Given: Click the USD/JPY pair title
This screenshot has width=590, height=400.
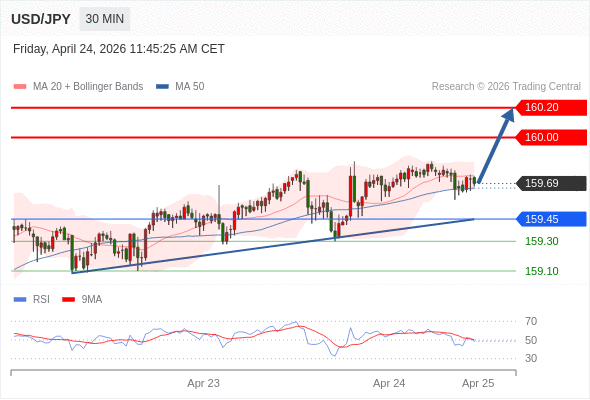Looking at the screenshot, I should pyautogui.click(x=41, y=19).
